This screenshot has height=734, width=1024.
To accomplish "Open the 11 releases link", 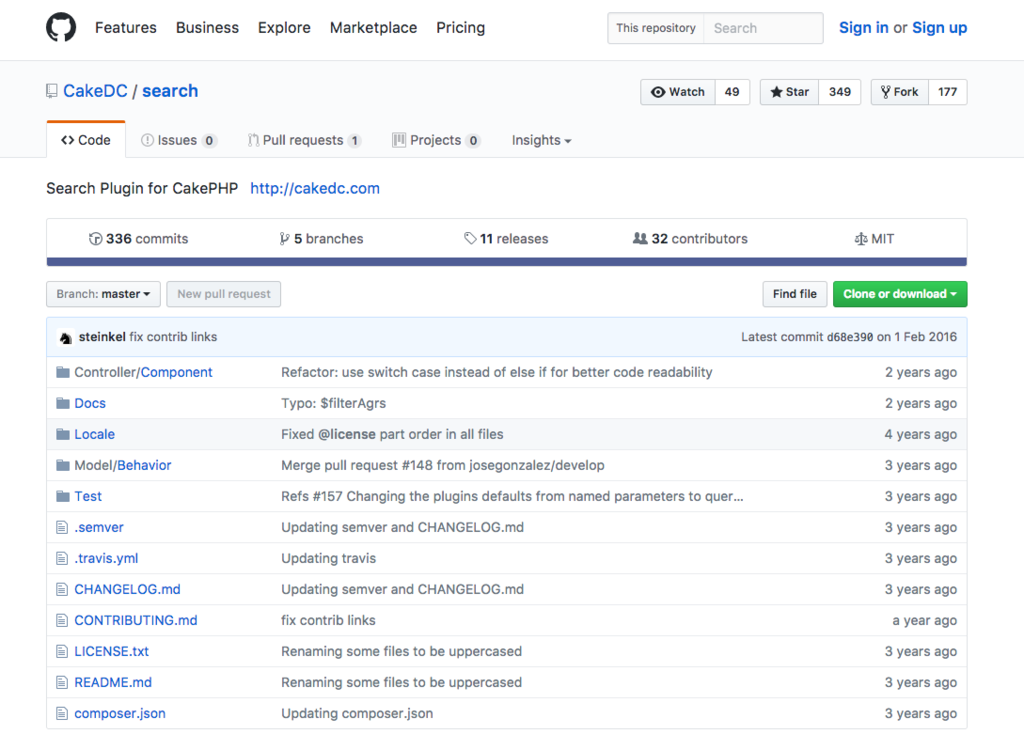I will pos(506,239).
